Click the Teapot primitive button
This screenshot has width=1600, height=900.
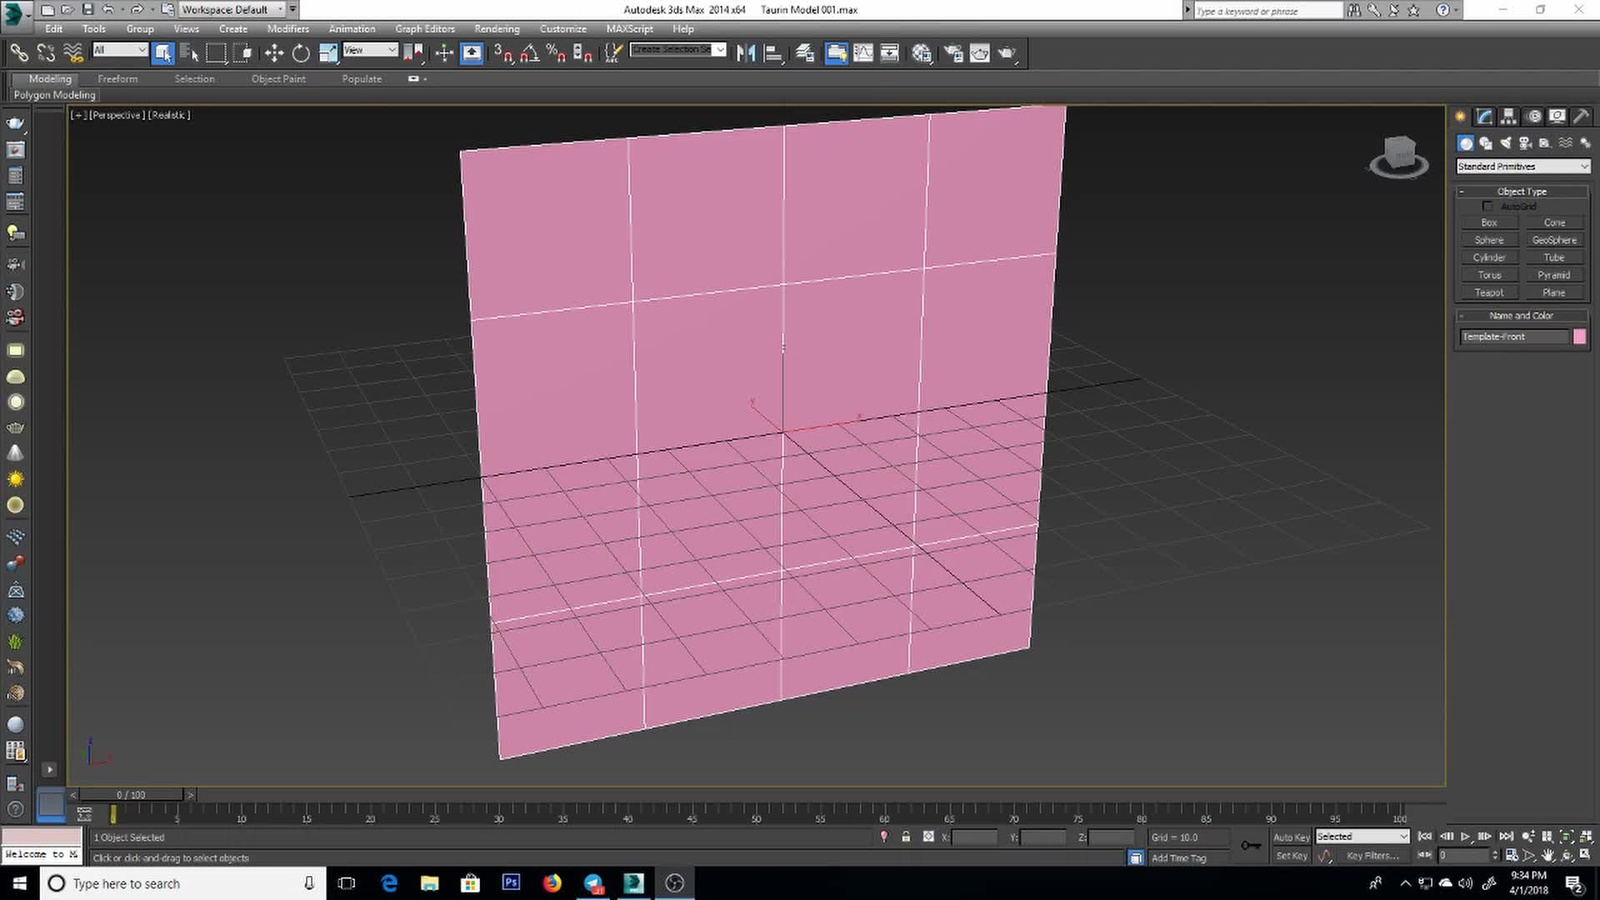(x=1488, y=293)
